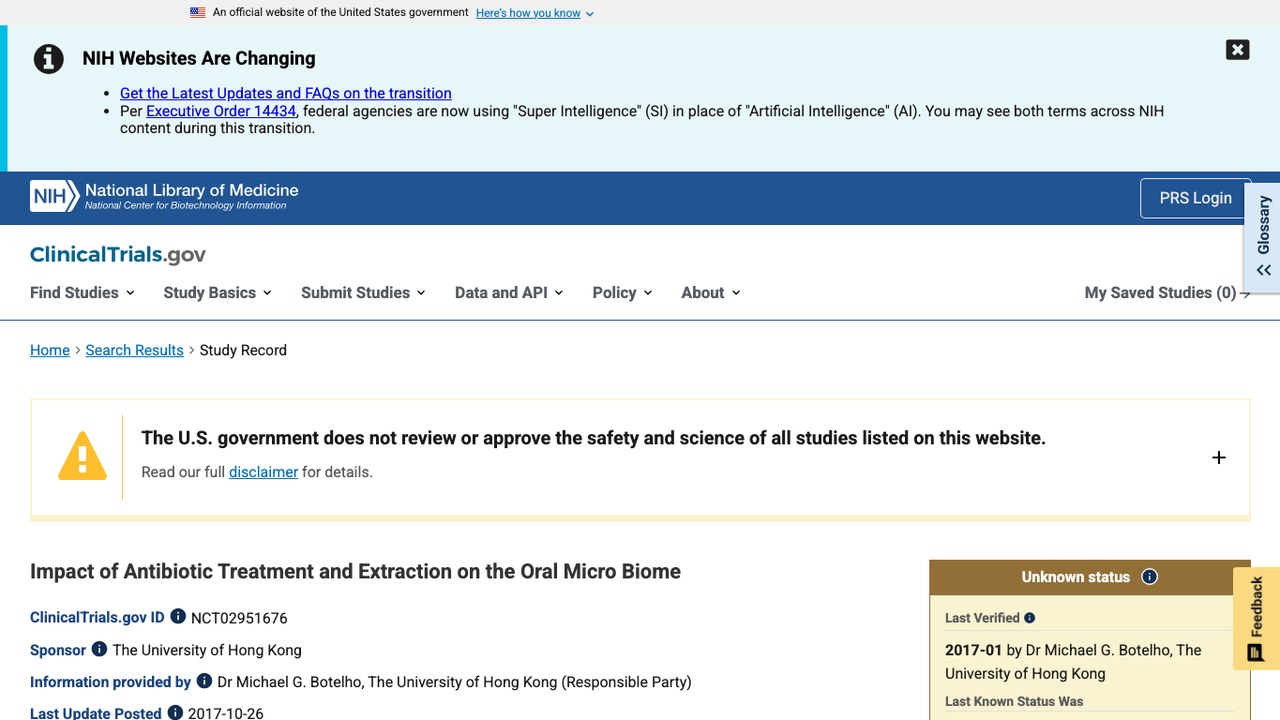Viewport: 1280px width, 720px height.
Task: Expand the disclaimer warning with plus icon
Action: 1218,458
